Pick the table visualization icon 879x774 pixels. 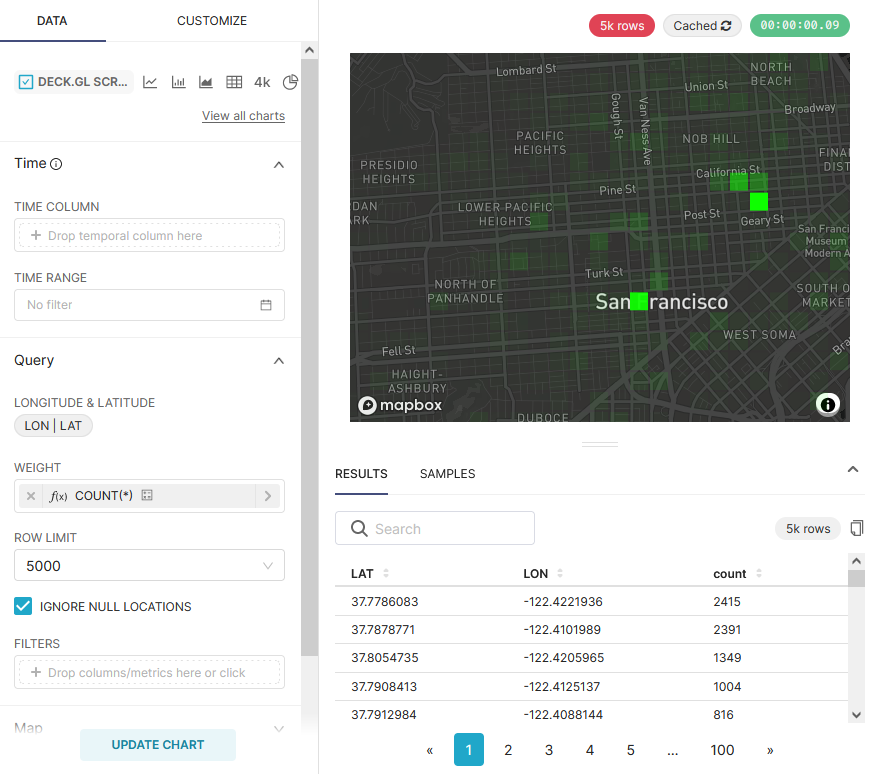pos(234,82)
